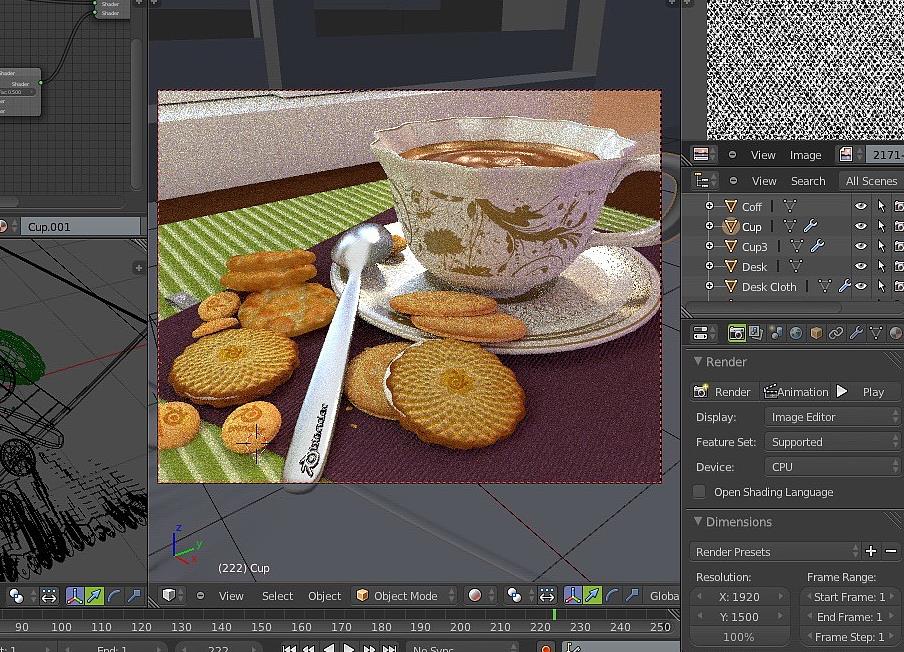904x652 pixels.
Task: Collapse the Render panel
Action: coord(698,361)
